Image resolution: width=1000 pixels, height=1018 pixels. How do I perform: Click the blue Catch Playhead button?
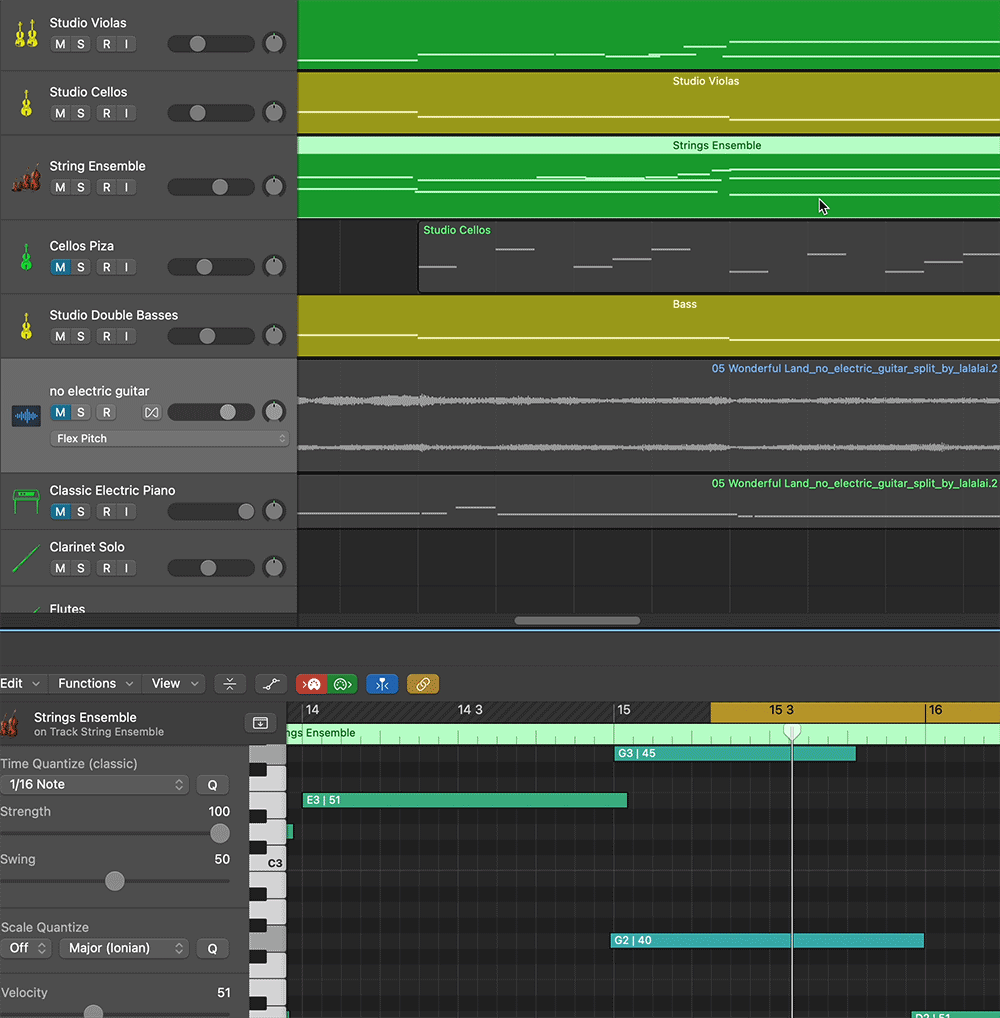pyautogui.click(x=382, y=684)
